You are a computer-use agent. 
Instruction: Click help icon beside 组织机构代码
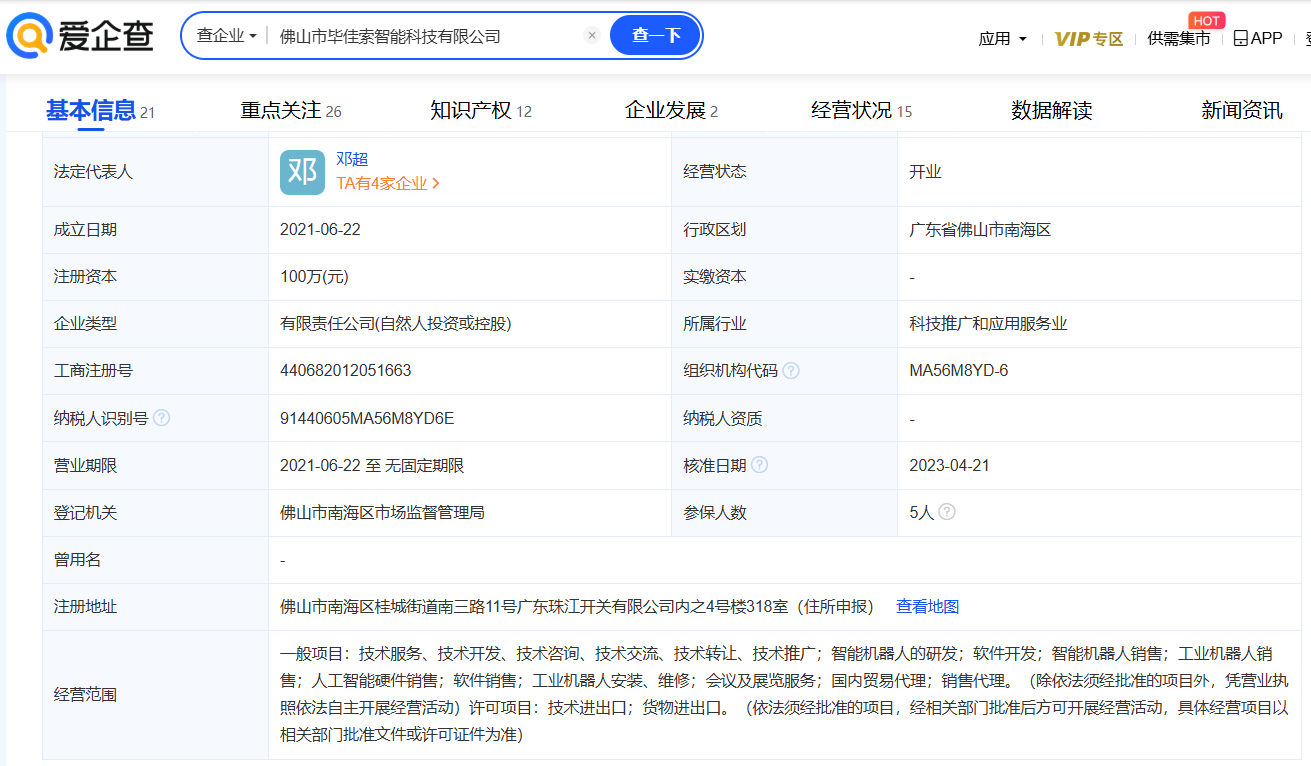pyautogui.click(x=791, y=371)
